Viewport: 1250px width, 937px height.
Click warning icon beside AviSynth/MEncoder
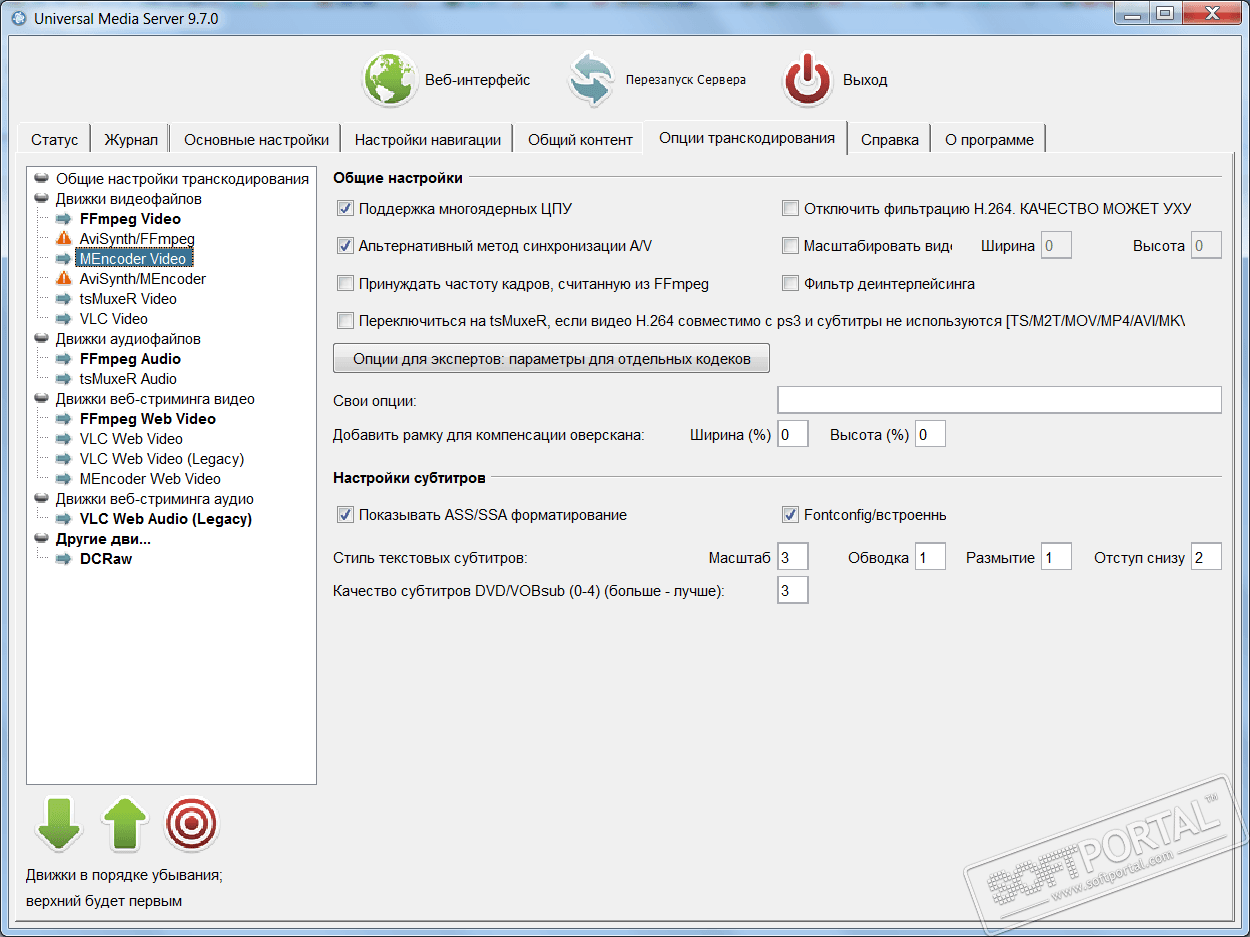pos(64,279)
